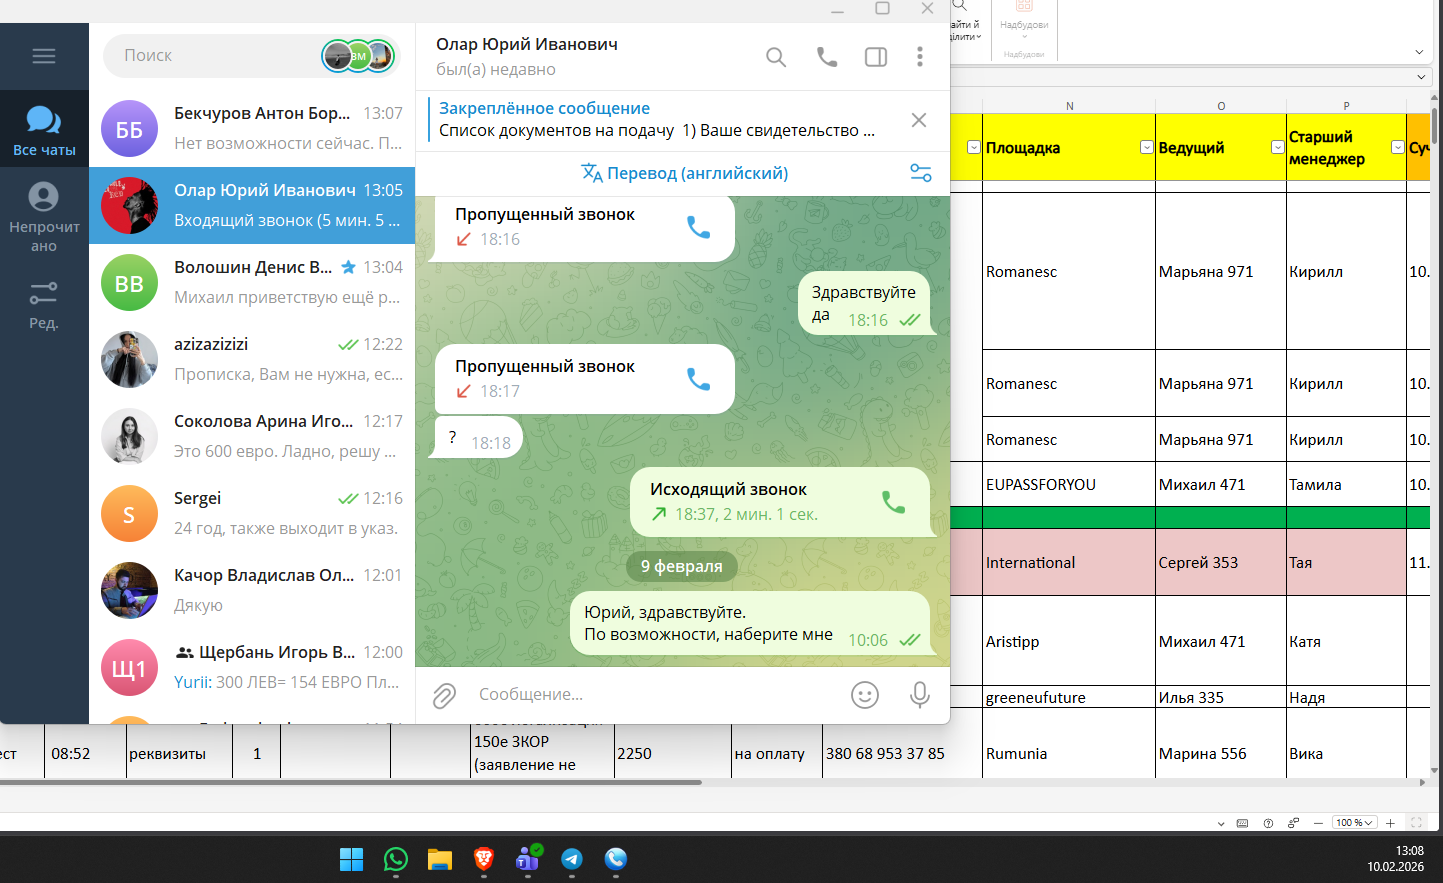Open the Площадка filter dropdown in Excel
1443x883 pixels.
click(x=1147, y=147)
